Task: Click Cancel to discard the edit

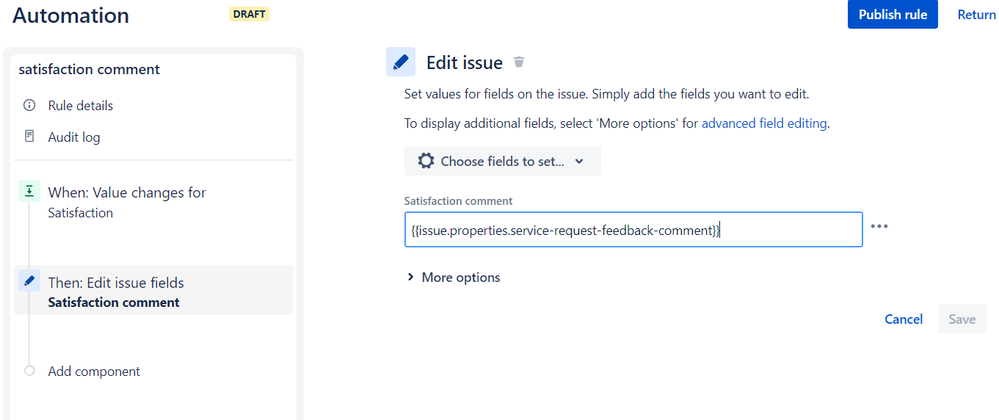Action: tap(903, 319)
